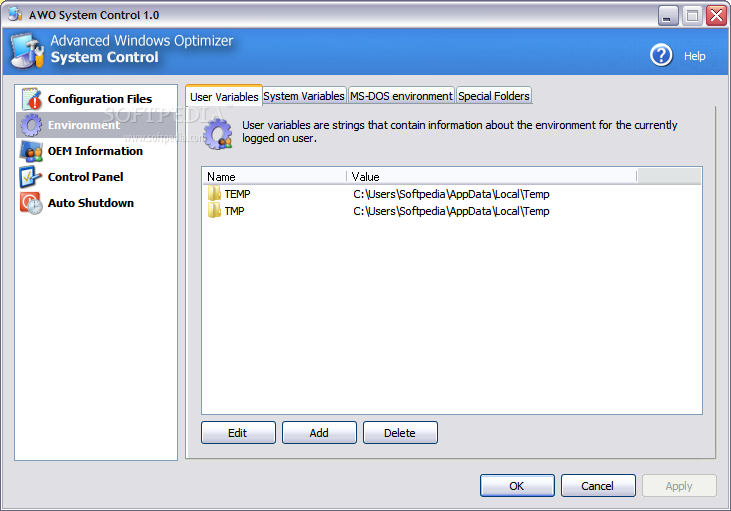
Task: Click the User Variables gear description icon
Action: coord(218,134)
